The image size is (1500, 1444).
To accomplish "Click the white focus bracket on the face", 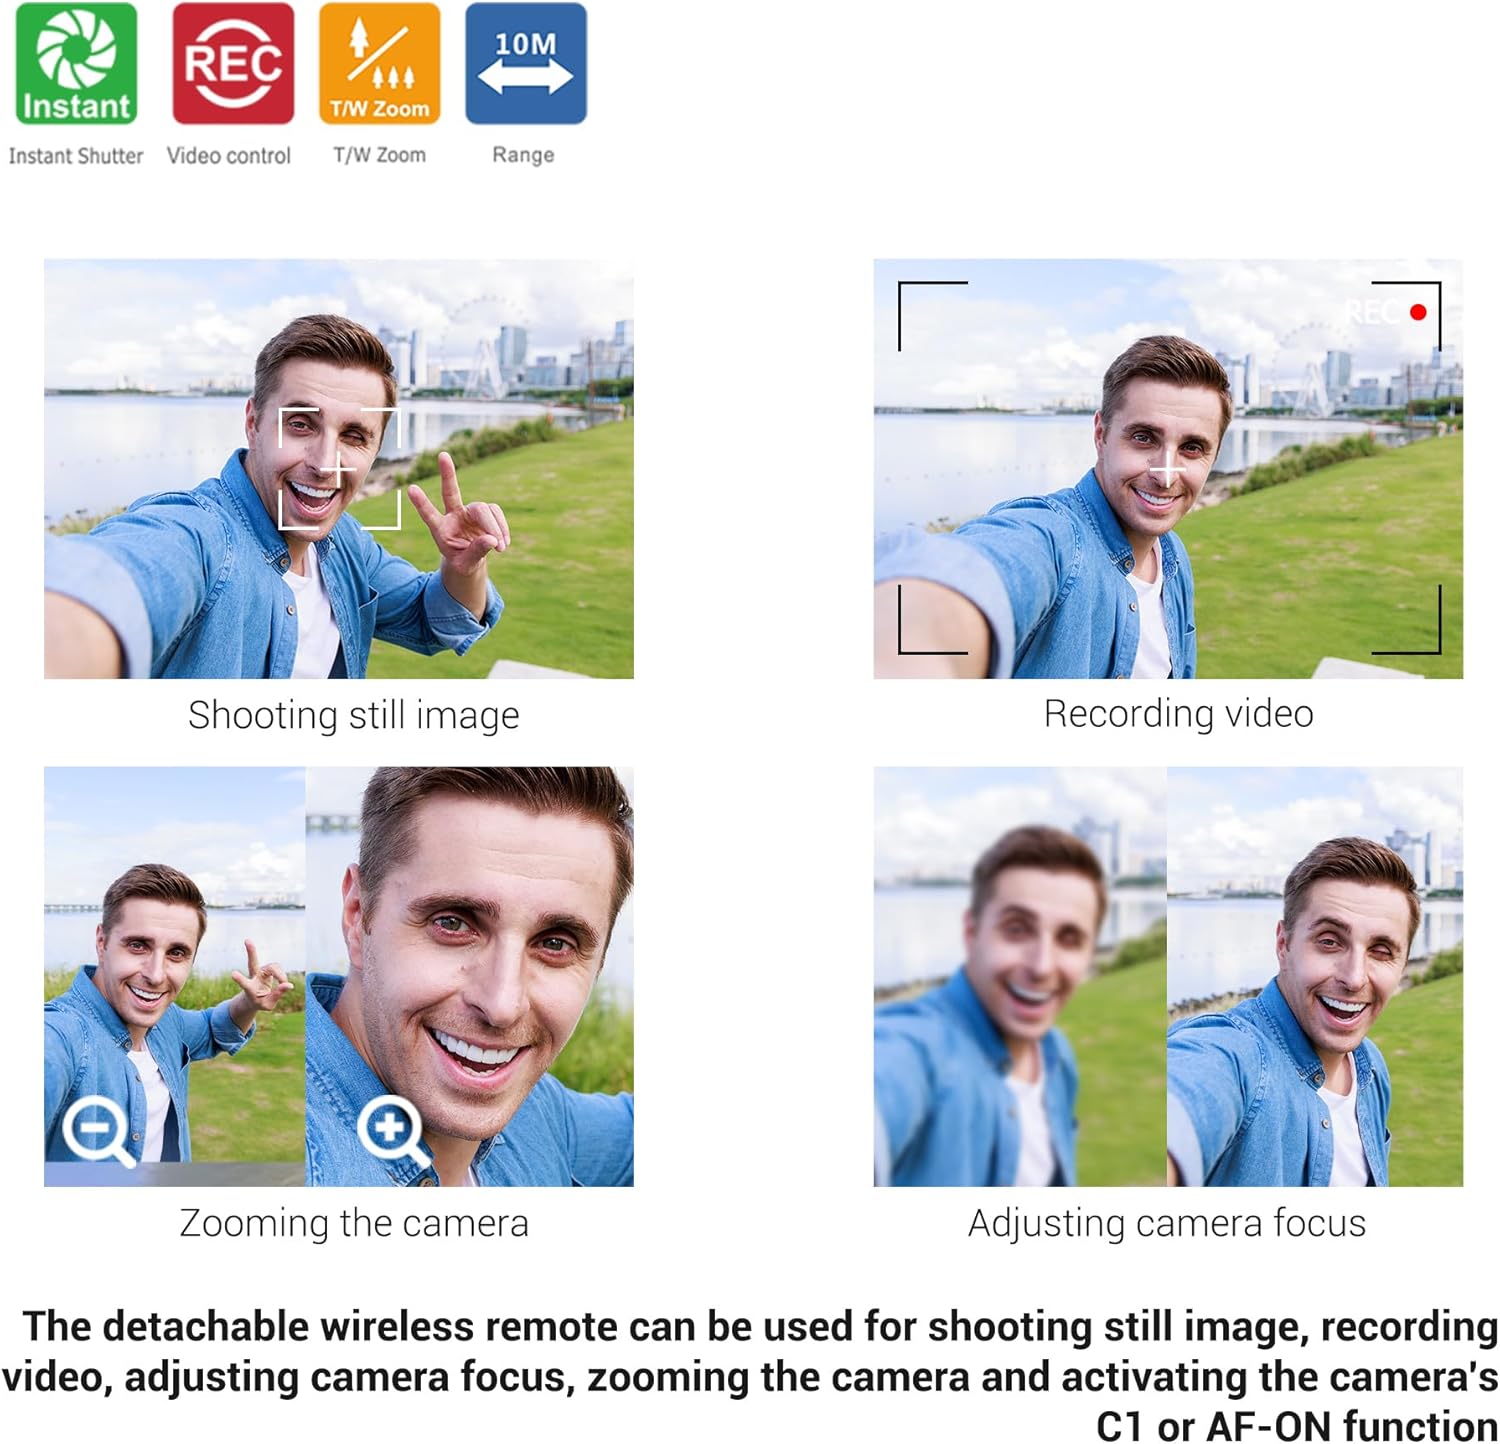I will pos(339,468).
